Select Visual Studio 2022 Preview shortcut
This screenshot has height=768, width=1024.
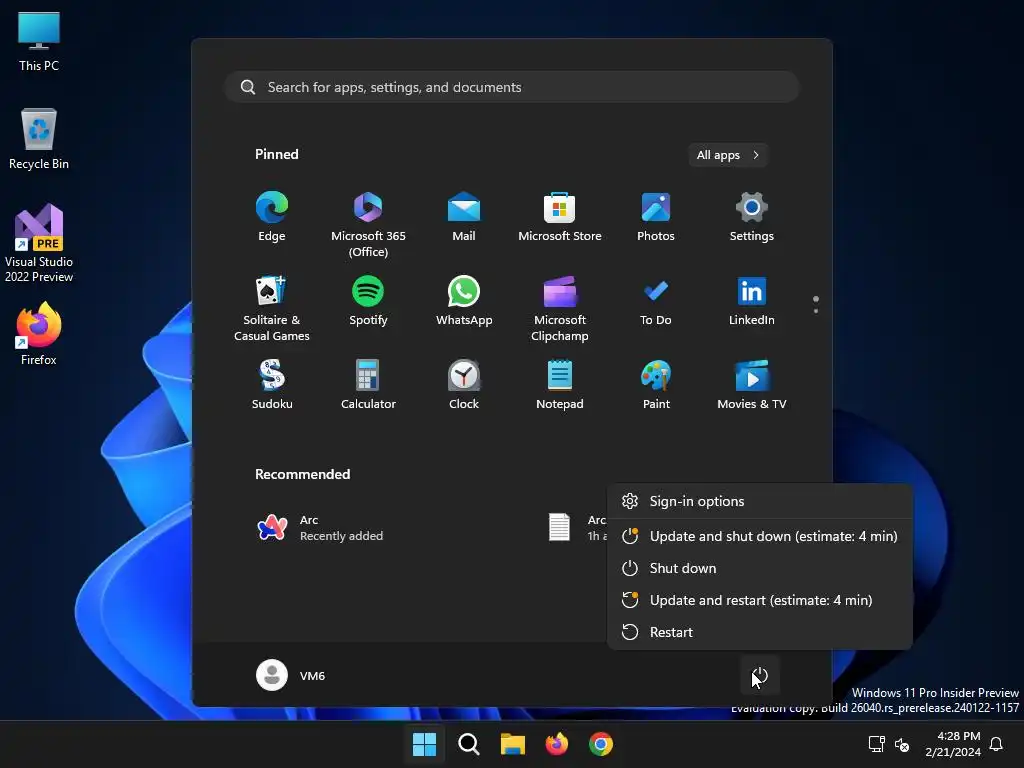click(x=39, y=243)
